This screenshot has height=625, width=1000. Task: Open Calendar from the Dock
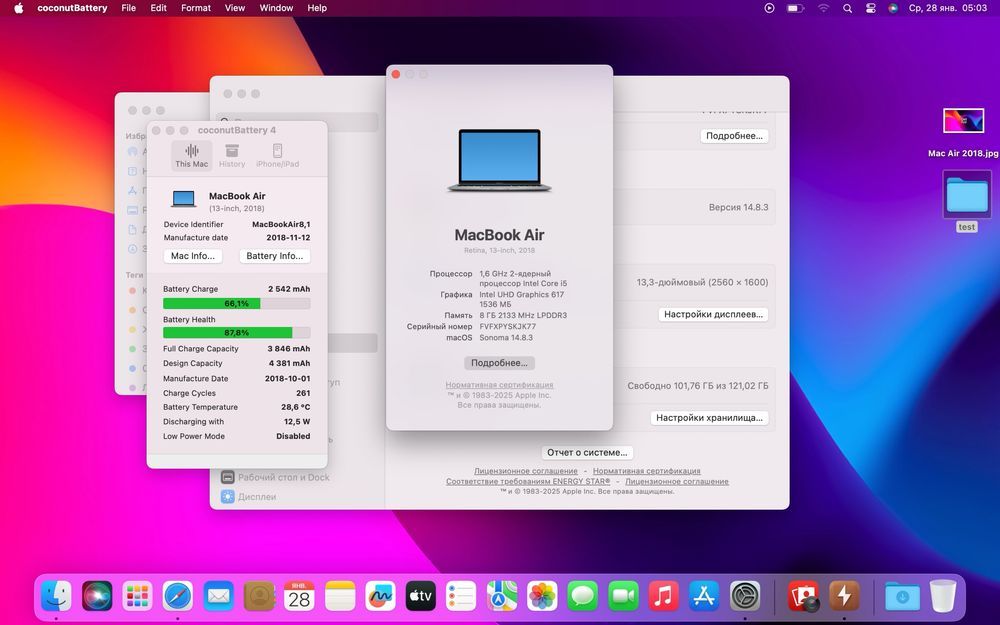pyautogui.click(x=299, y=596)
